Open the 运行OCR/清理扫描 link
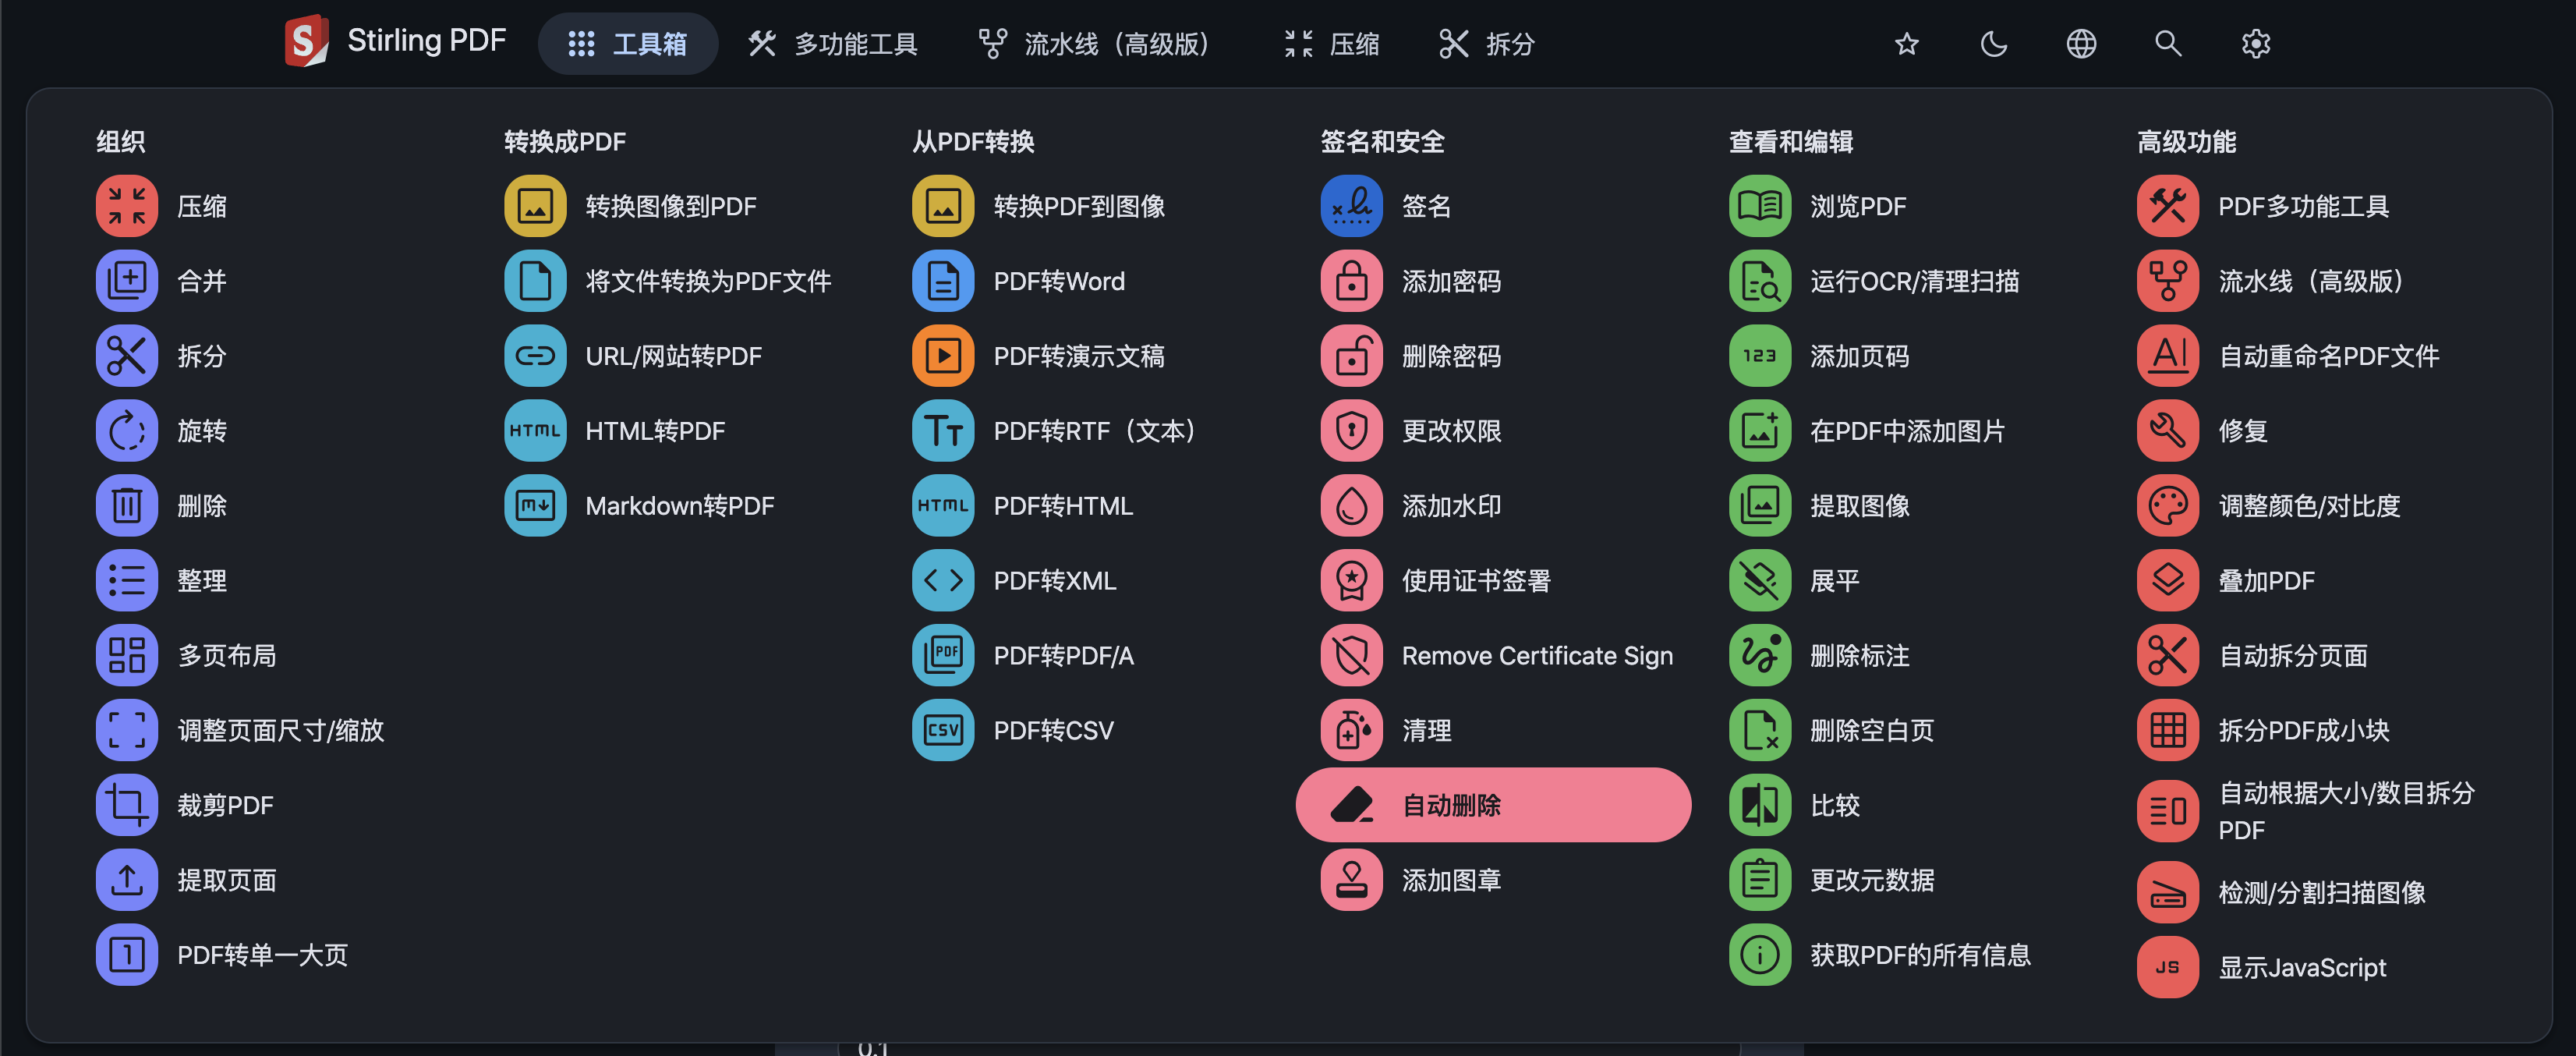2576x1056 pixels. (x=1913, y=281)
